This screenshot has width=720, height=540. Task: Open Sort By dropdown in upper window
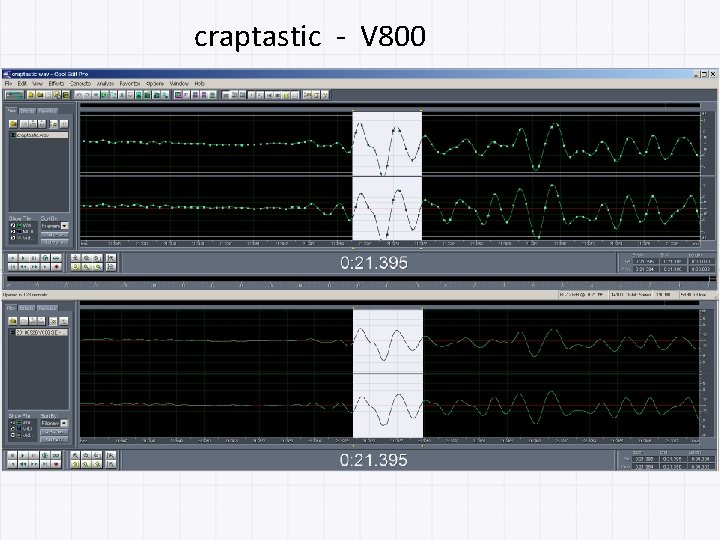click(x=64, y=226)
